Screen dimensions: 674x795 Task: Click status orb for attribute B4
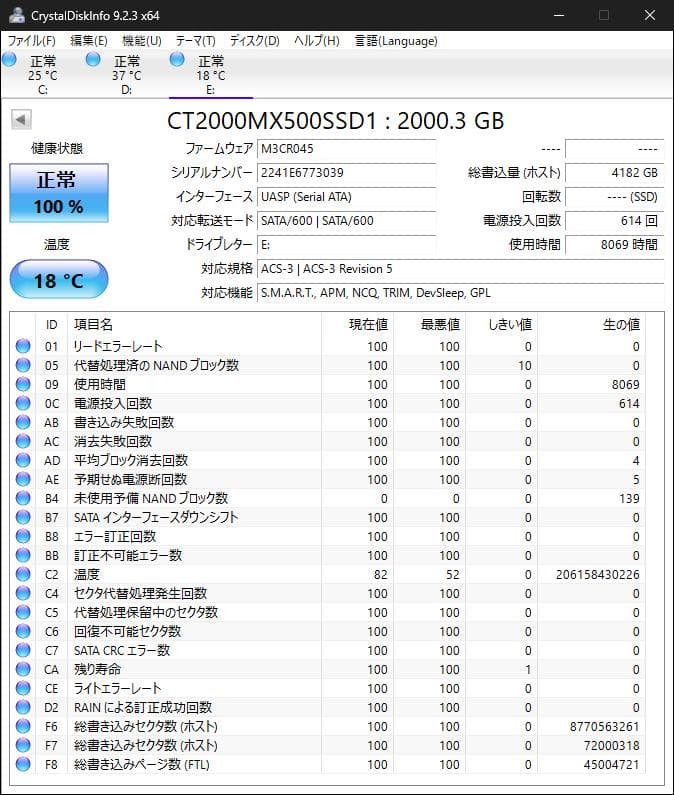coord(23,498)
